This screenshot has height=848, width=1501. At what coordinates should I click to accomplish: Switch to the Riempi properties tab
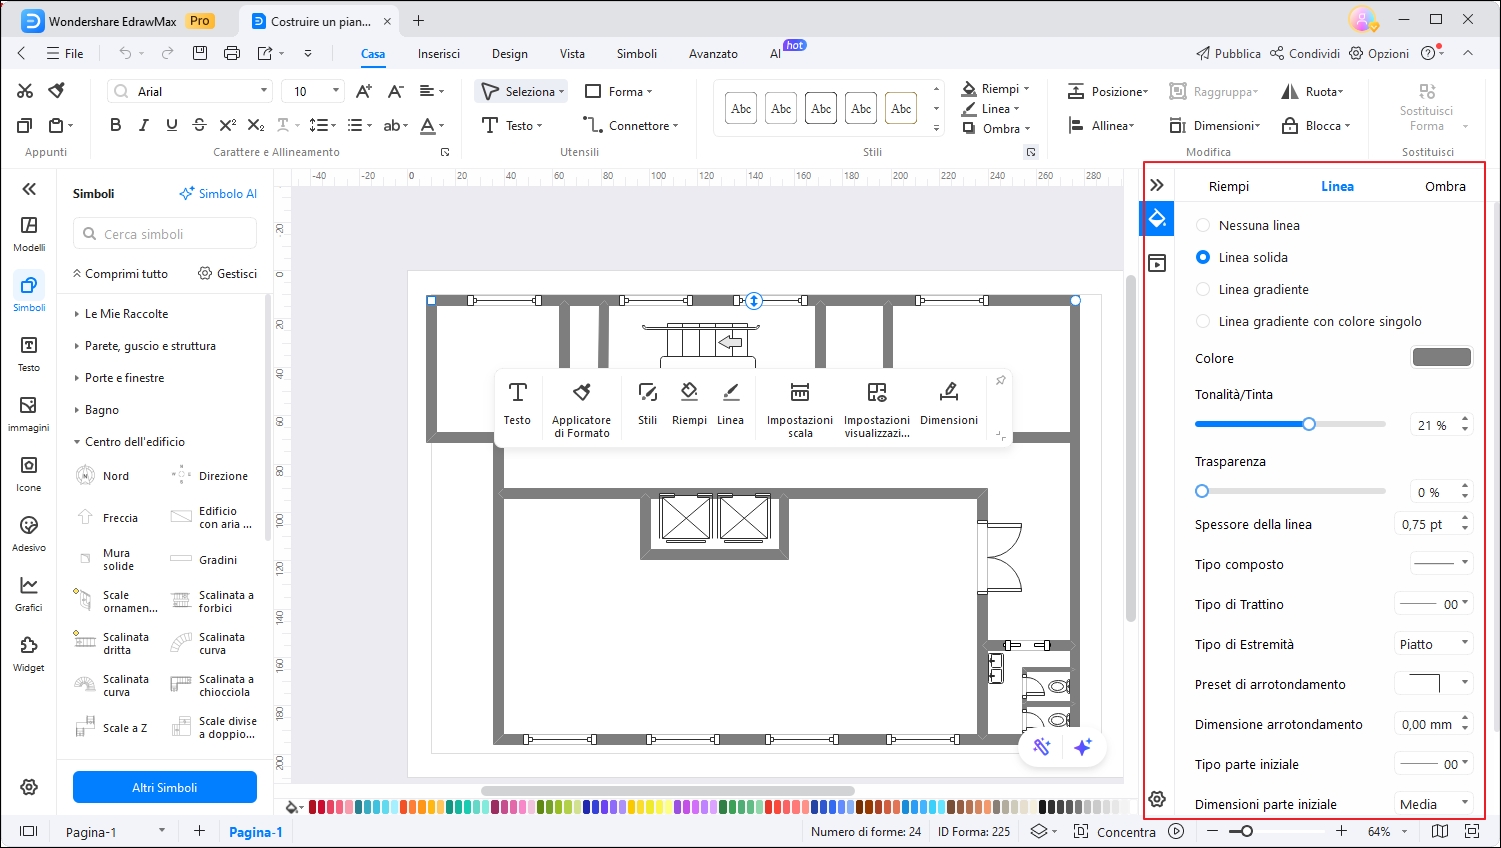pyautogui.click(x=1228, y=186)
